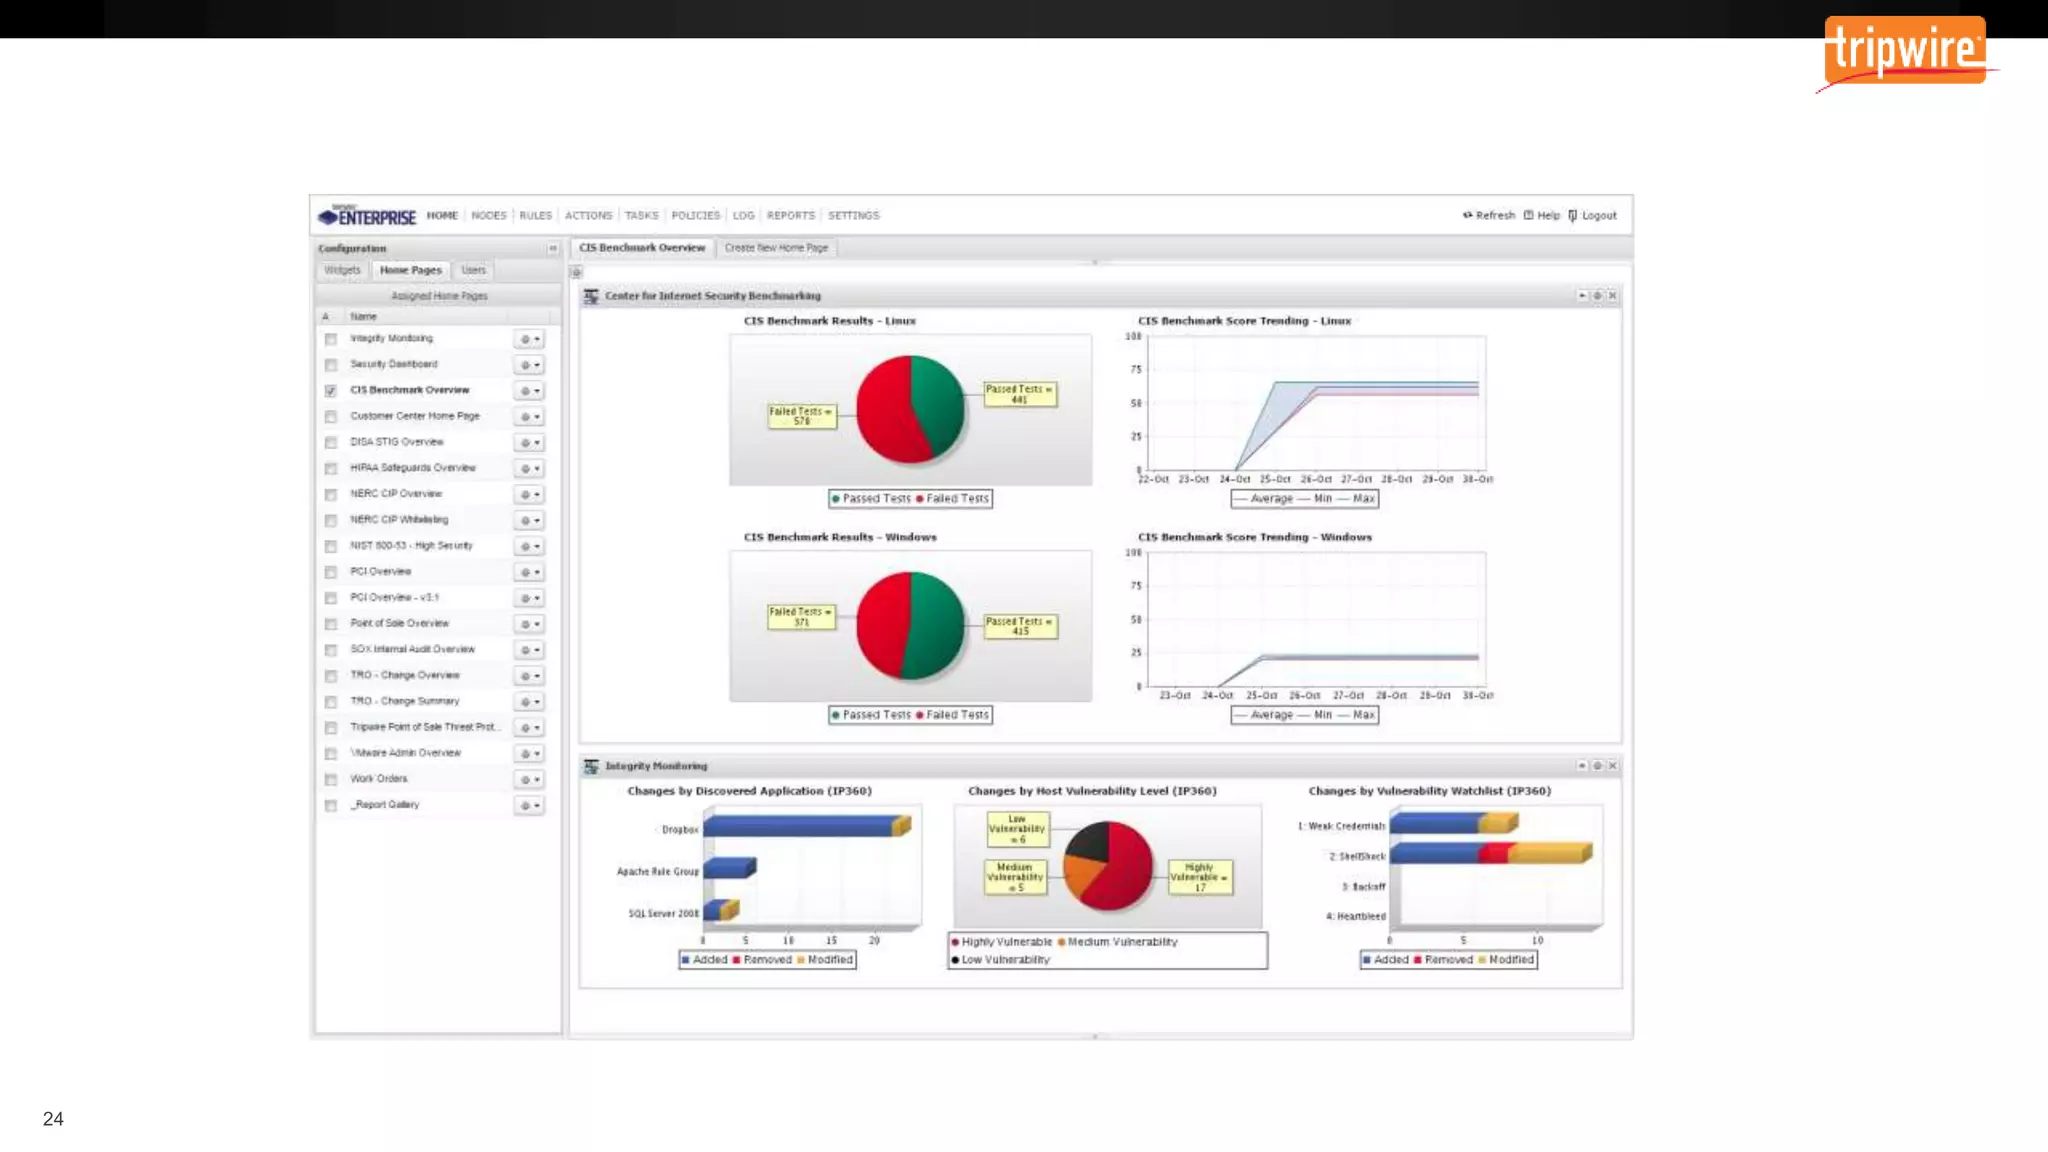The image size is (2048, 1152).
Task: Open settings gear of Center for Internet Security widget
Action: point(1597,296)
